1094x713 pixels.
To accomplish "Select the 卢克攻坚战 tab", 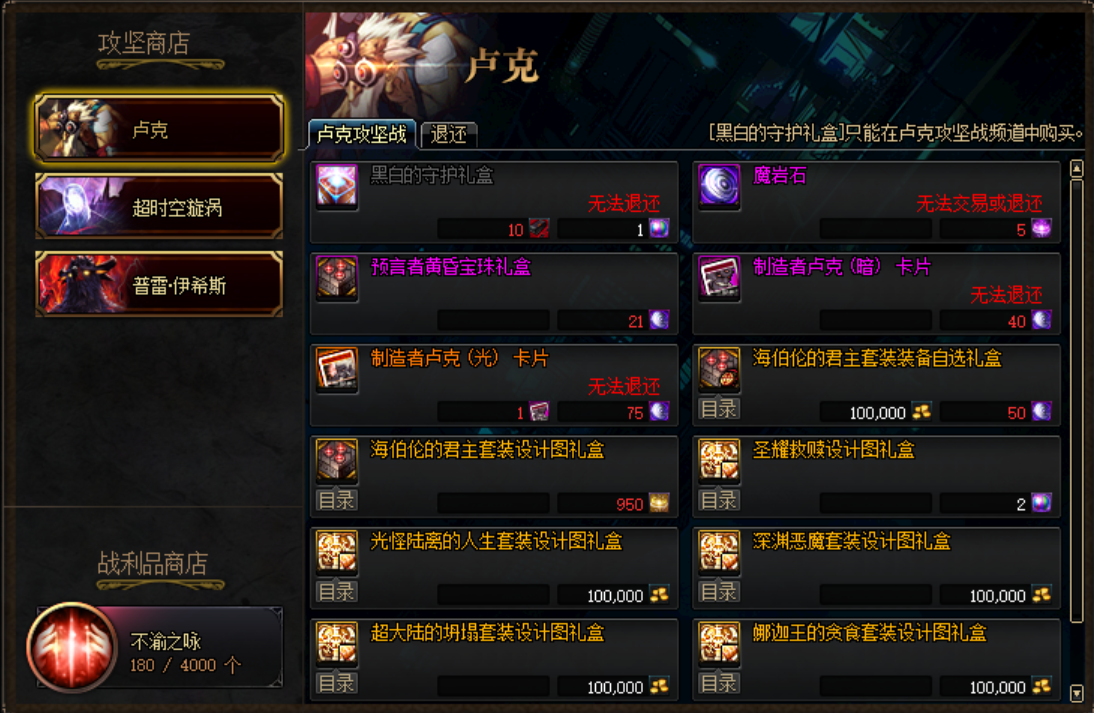I will (x=361, y=134).
